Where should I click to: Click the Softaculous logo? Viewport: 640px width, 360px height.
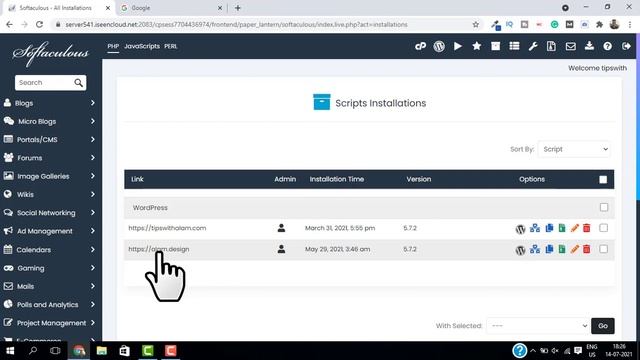coord(51,53)
